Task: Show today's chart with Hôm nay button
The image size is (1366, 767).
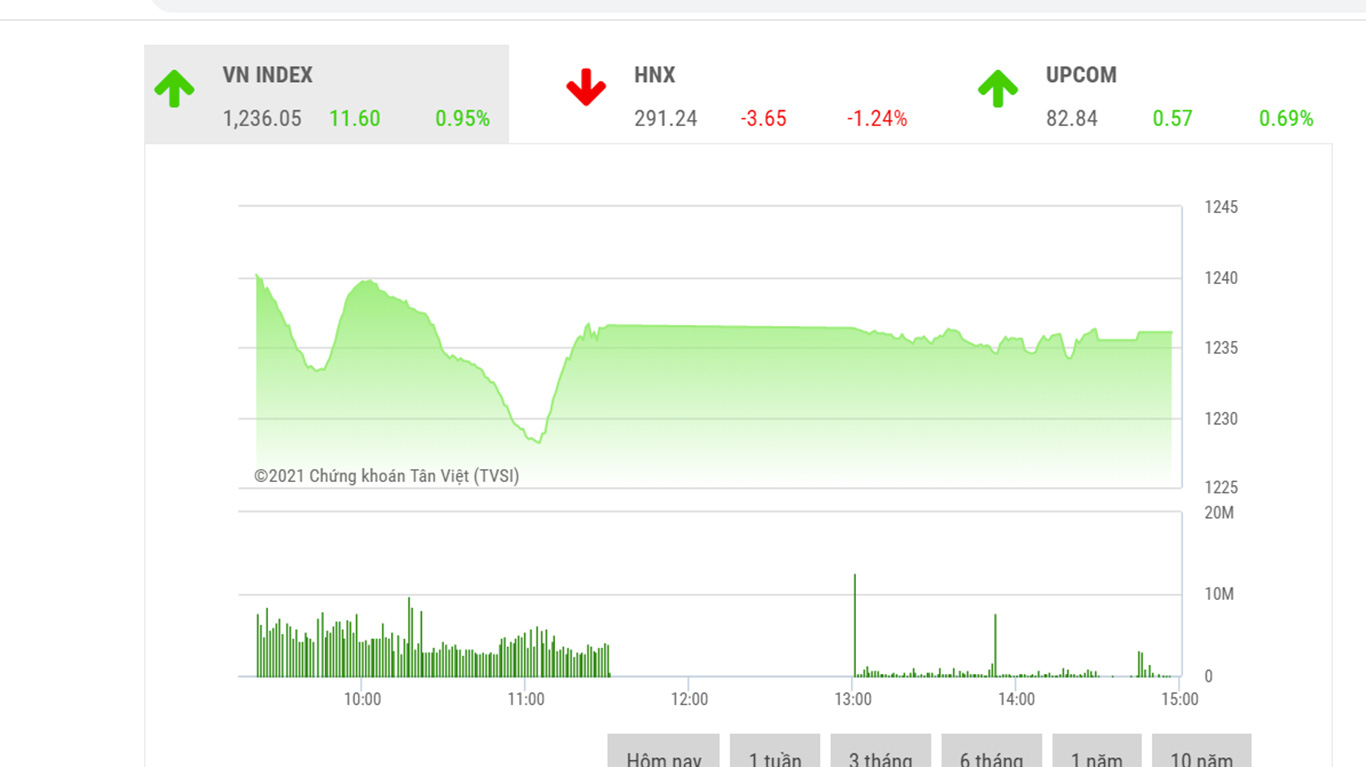Action: click(x=663, y=755)
